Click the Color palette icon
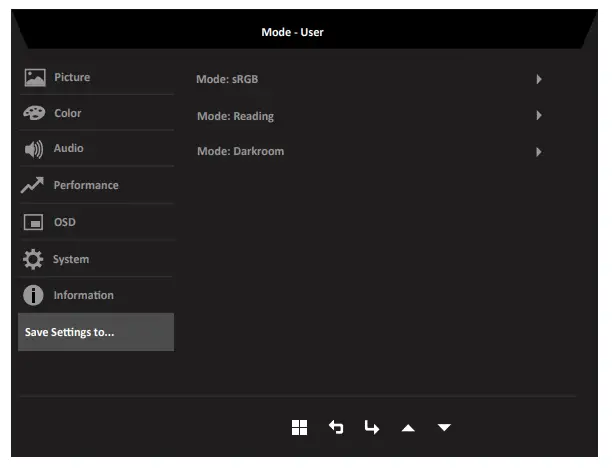 (34, 113)
